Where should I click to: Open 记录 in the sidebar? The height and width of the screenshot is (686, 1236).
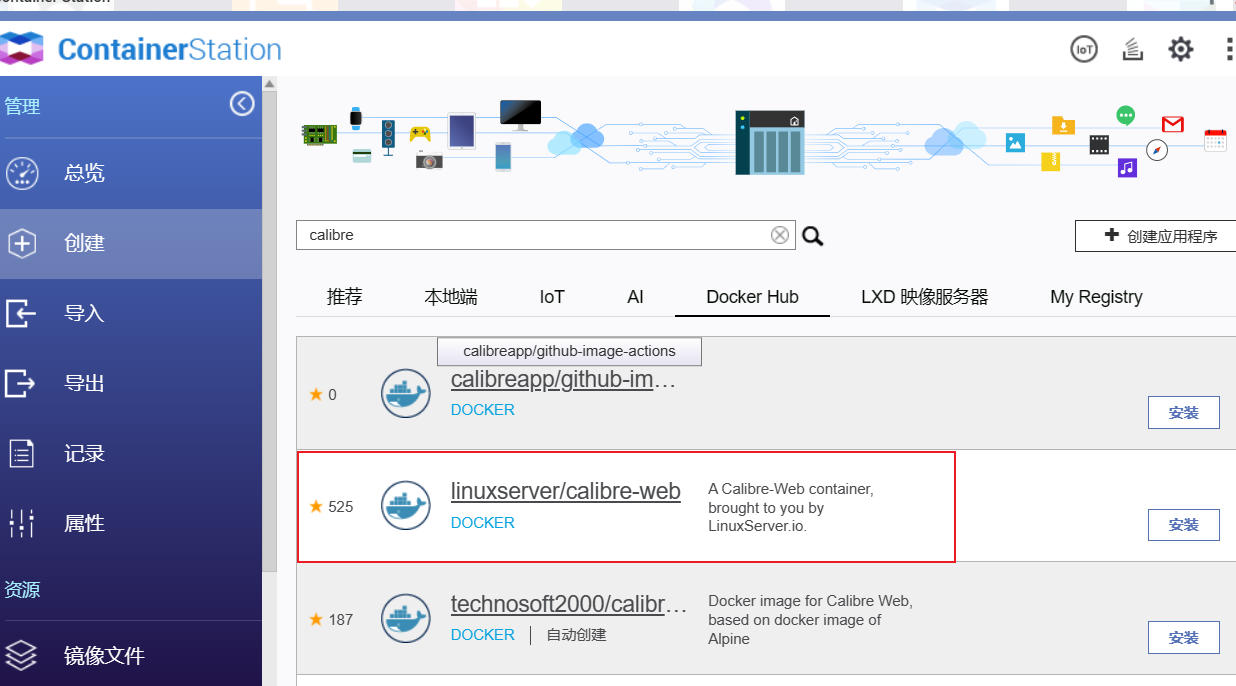[x=131, y=453]
